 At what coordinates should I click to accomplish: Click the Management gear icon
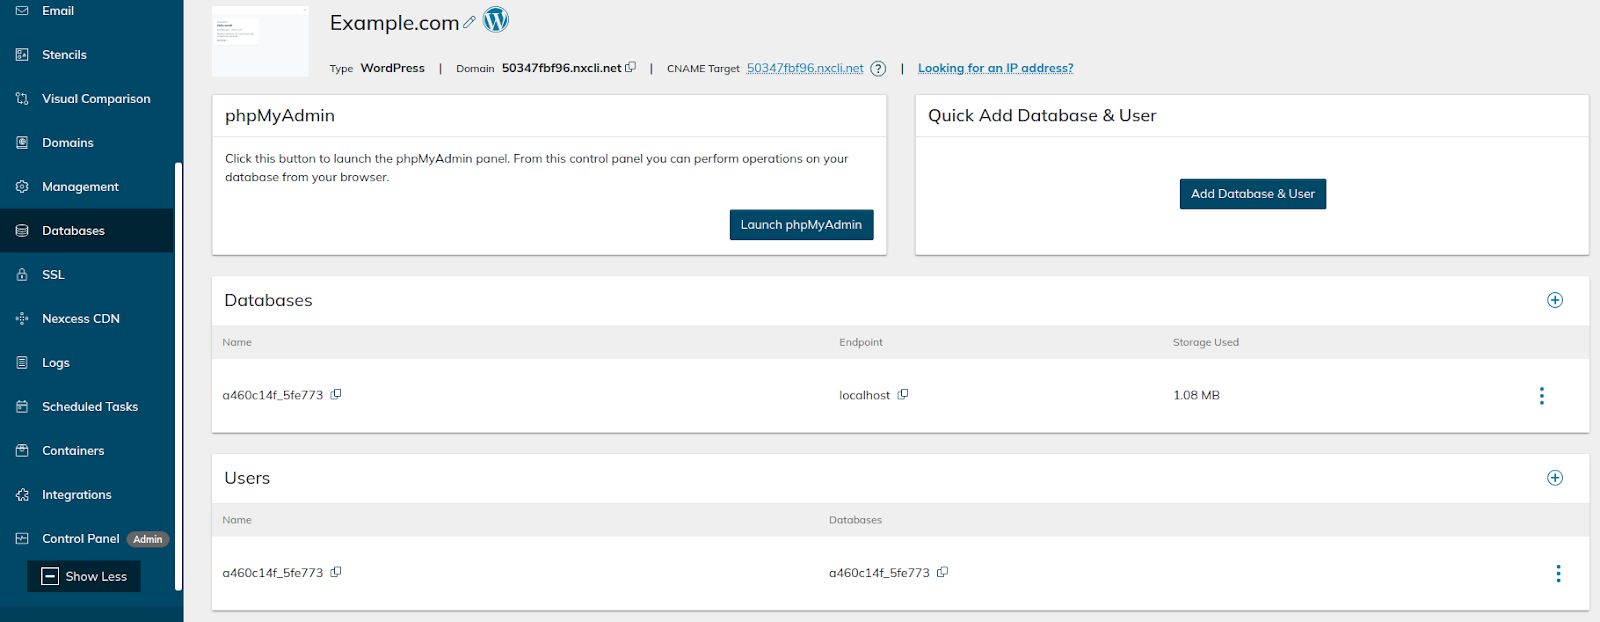click(x=22, y=187)
